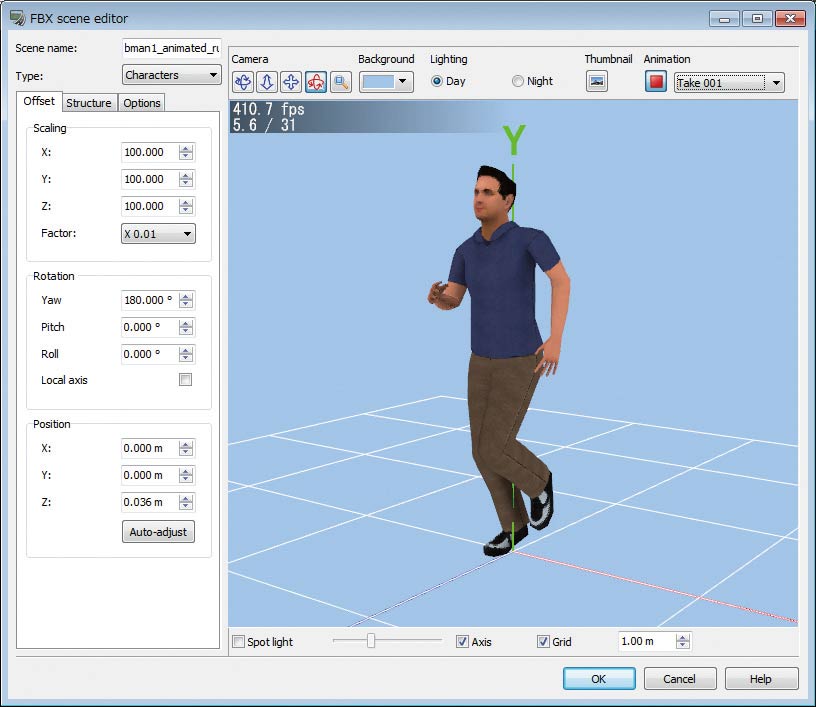Toggle the Local axis checkbox

pyautogui.click(x=185, y=380)
